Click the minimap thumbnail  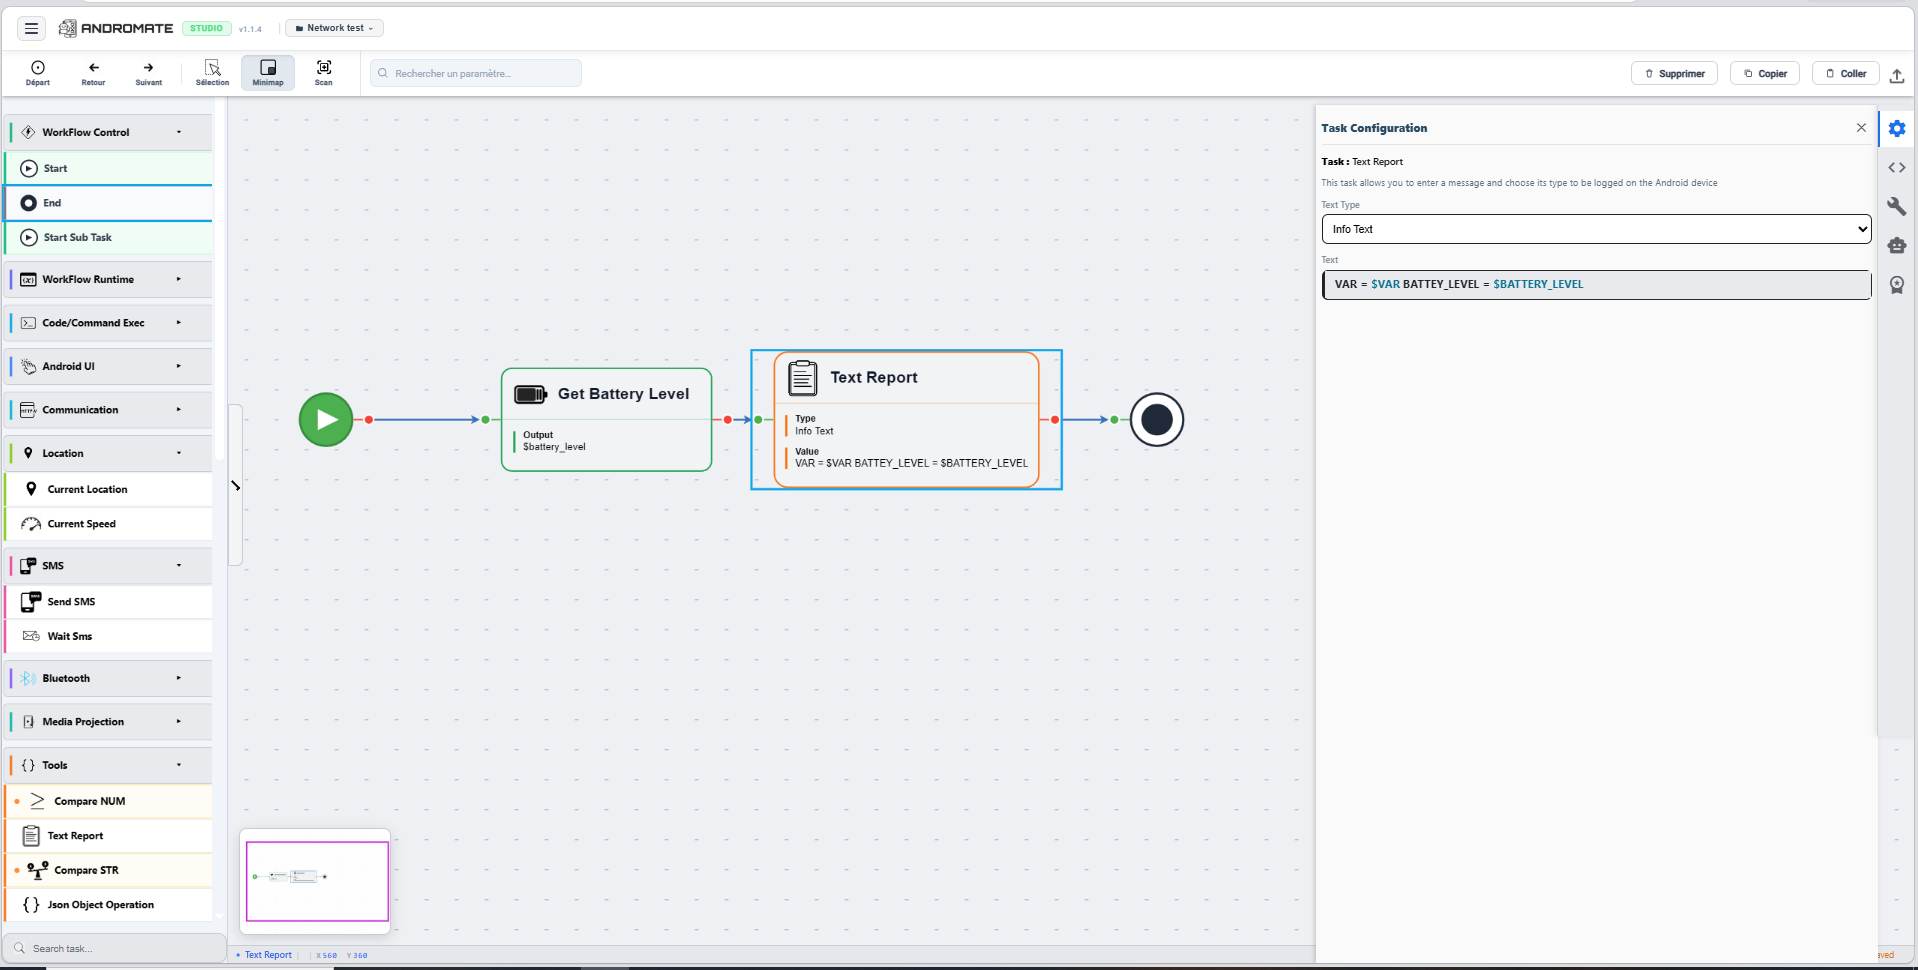point(316,881)
